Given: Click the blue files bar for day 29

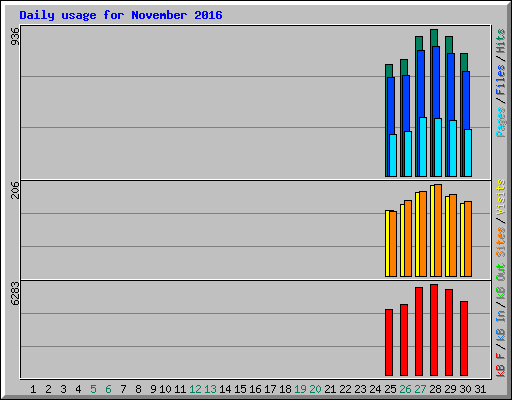Looking at the screenshot, I should [x=451, y=87].
